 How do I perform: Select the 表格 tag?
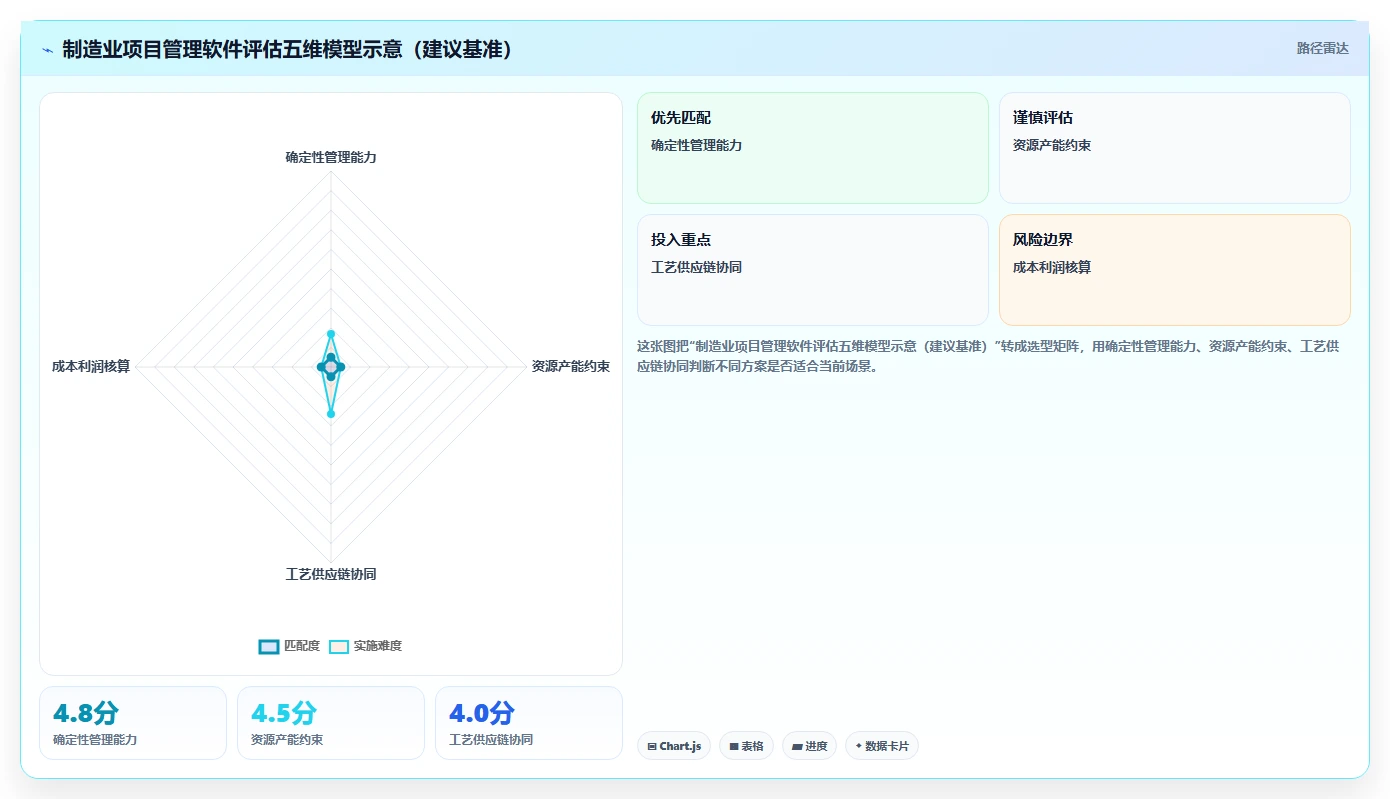746,746
